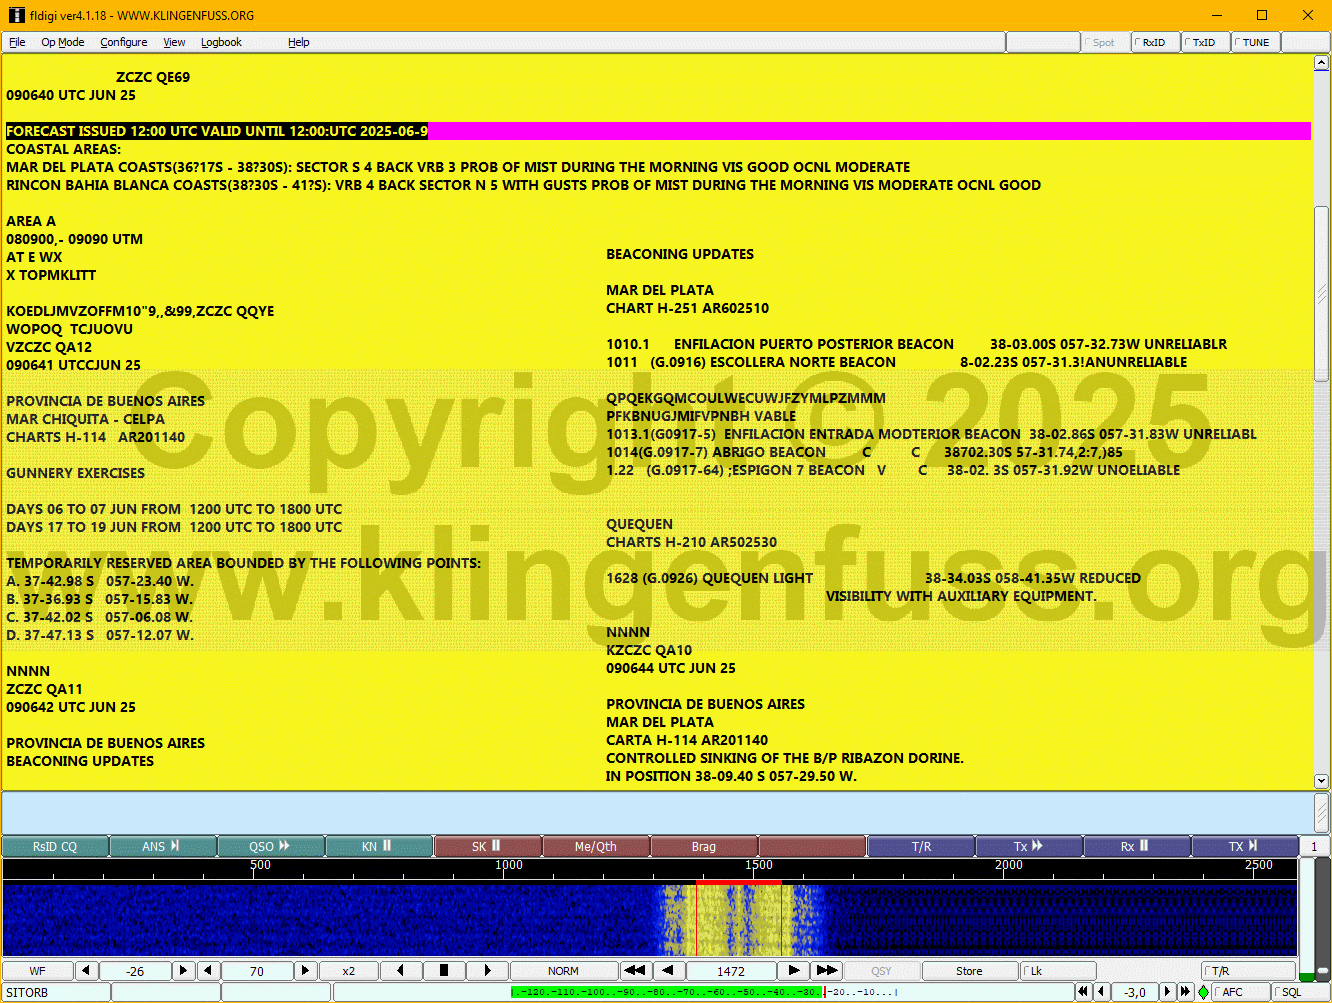1332x1003 pixels.
Task: Enable the TUNE toggle
Action: click(1255, 42)
